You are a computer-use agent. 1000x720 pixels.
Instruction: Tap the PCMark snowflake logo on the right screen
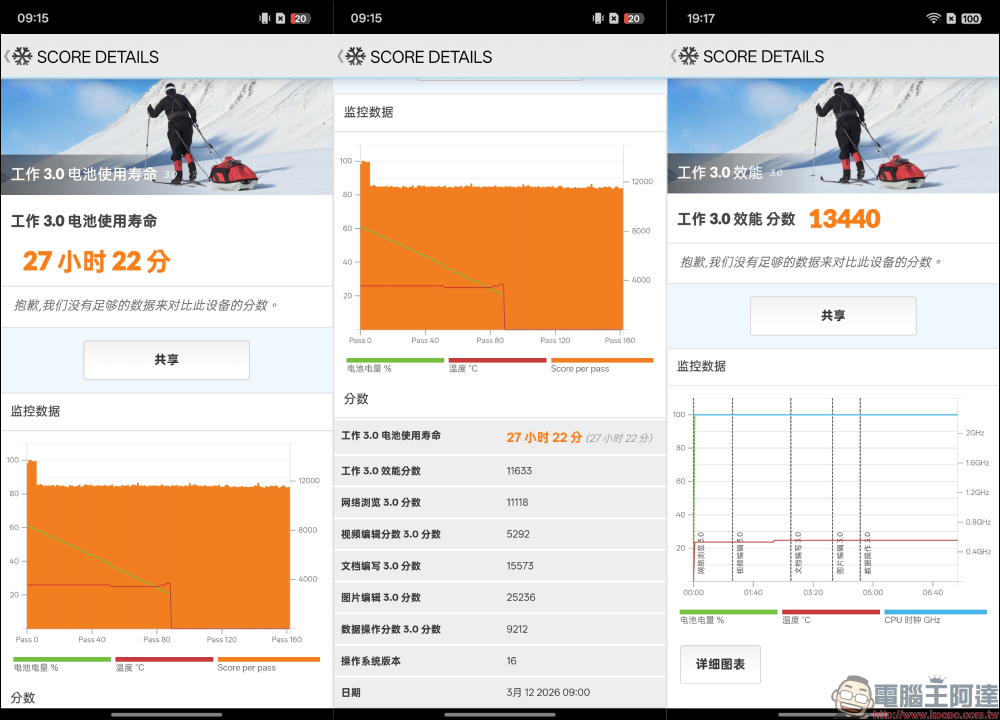point(688,57)
